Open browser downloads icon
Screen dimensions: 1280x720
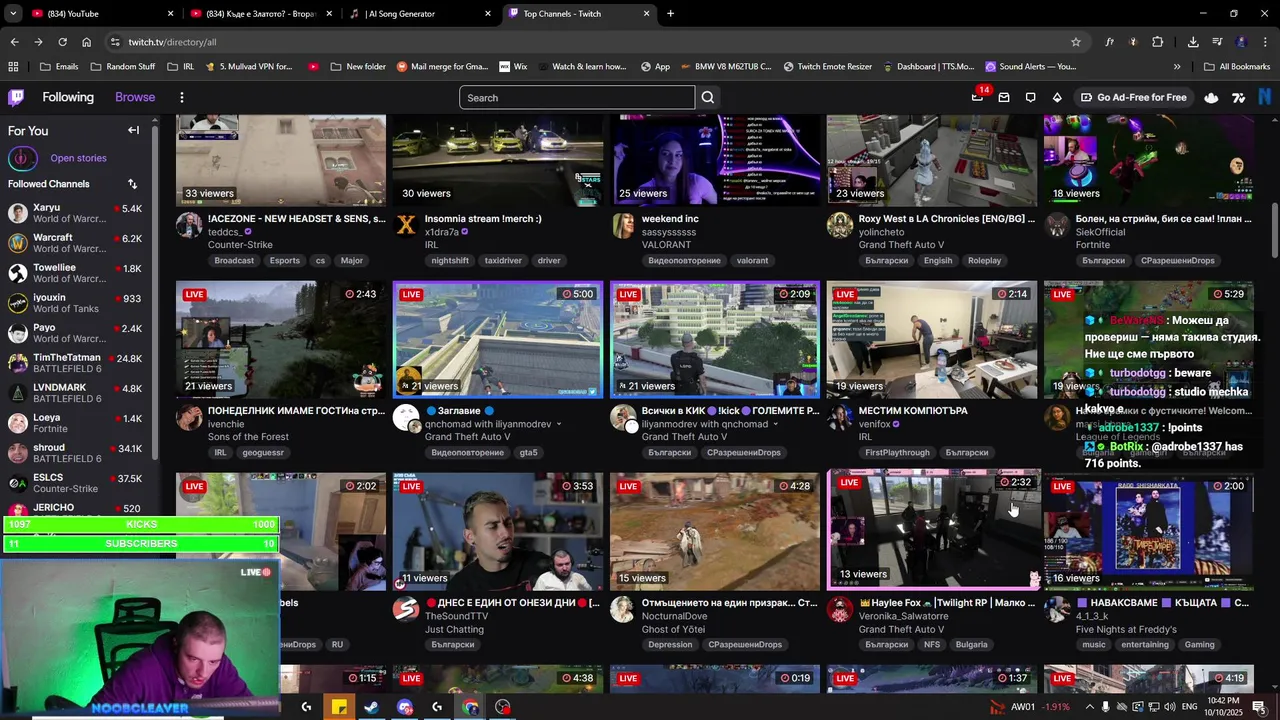click(1193, 42)
